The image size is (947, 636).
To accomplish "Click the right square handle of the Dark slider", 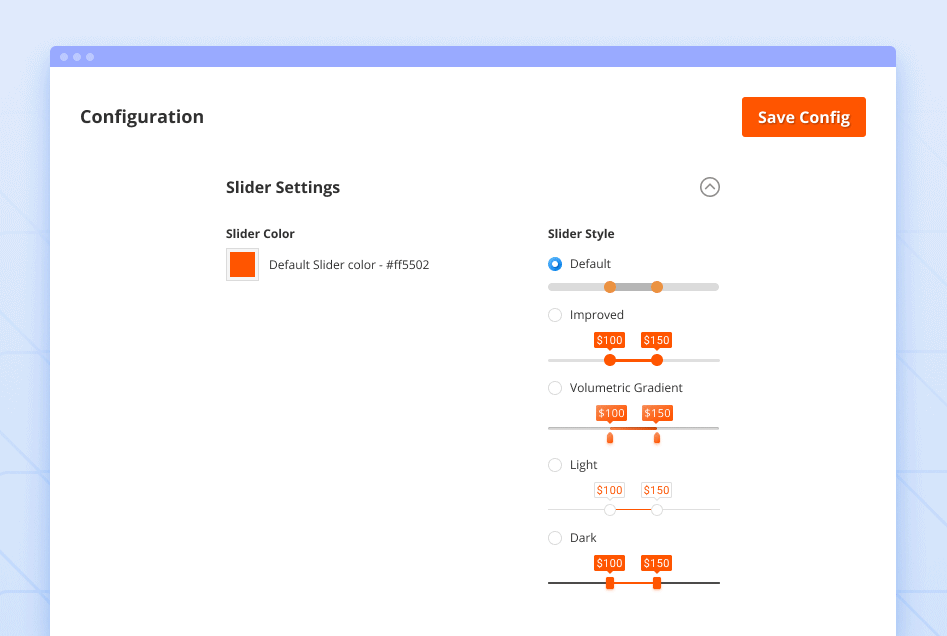I will click(657, 582).
